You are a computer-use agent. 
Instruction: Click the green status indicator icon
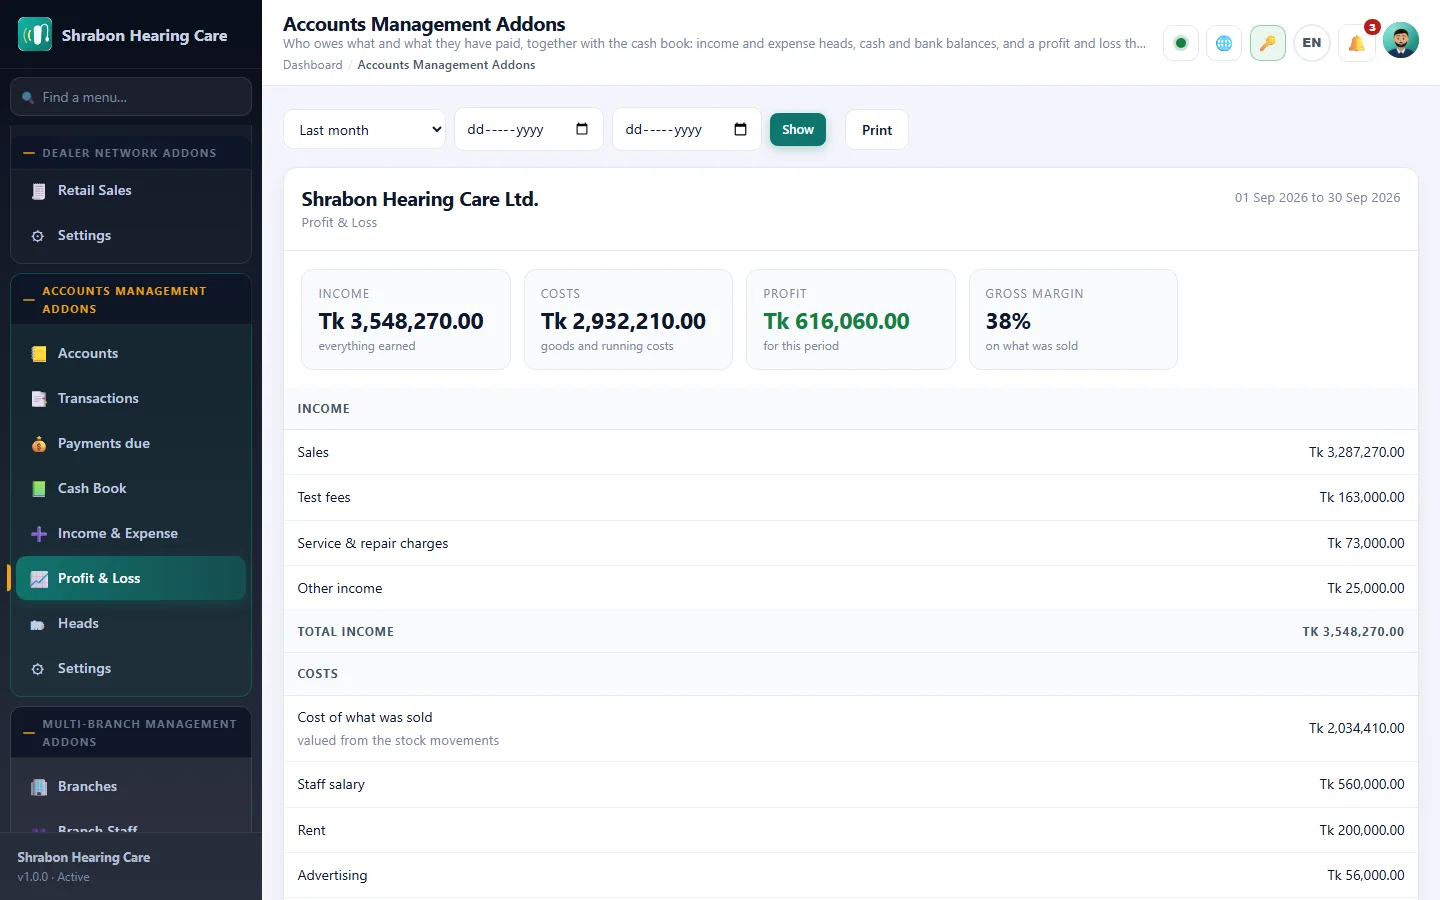click(1181, 43)
